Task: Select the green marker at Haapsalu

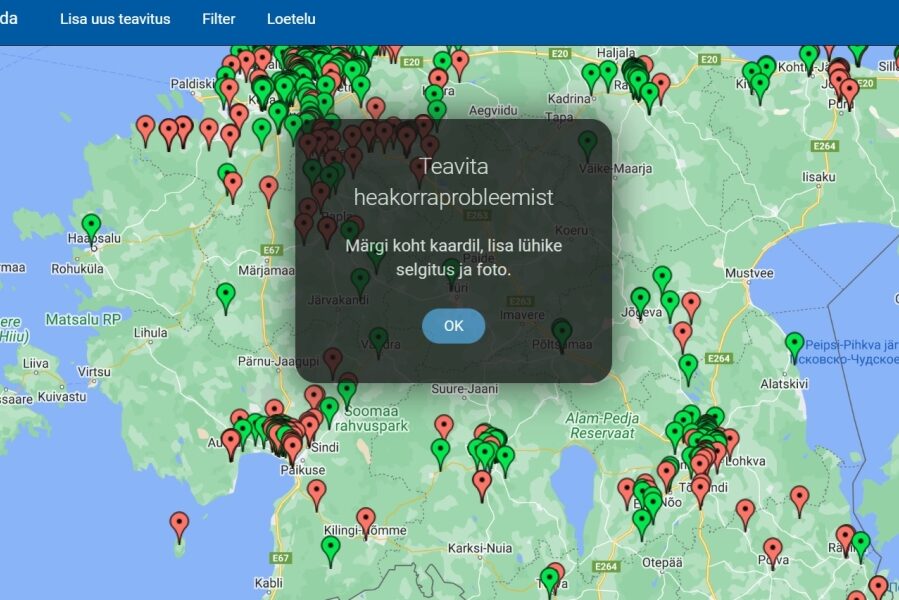Action: 92,225
